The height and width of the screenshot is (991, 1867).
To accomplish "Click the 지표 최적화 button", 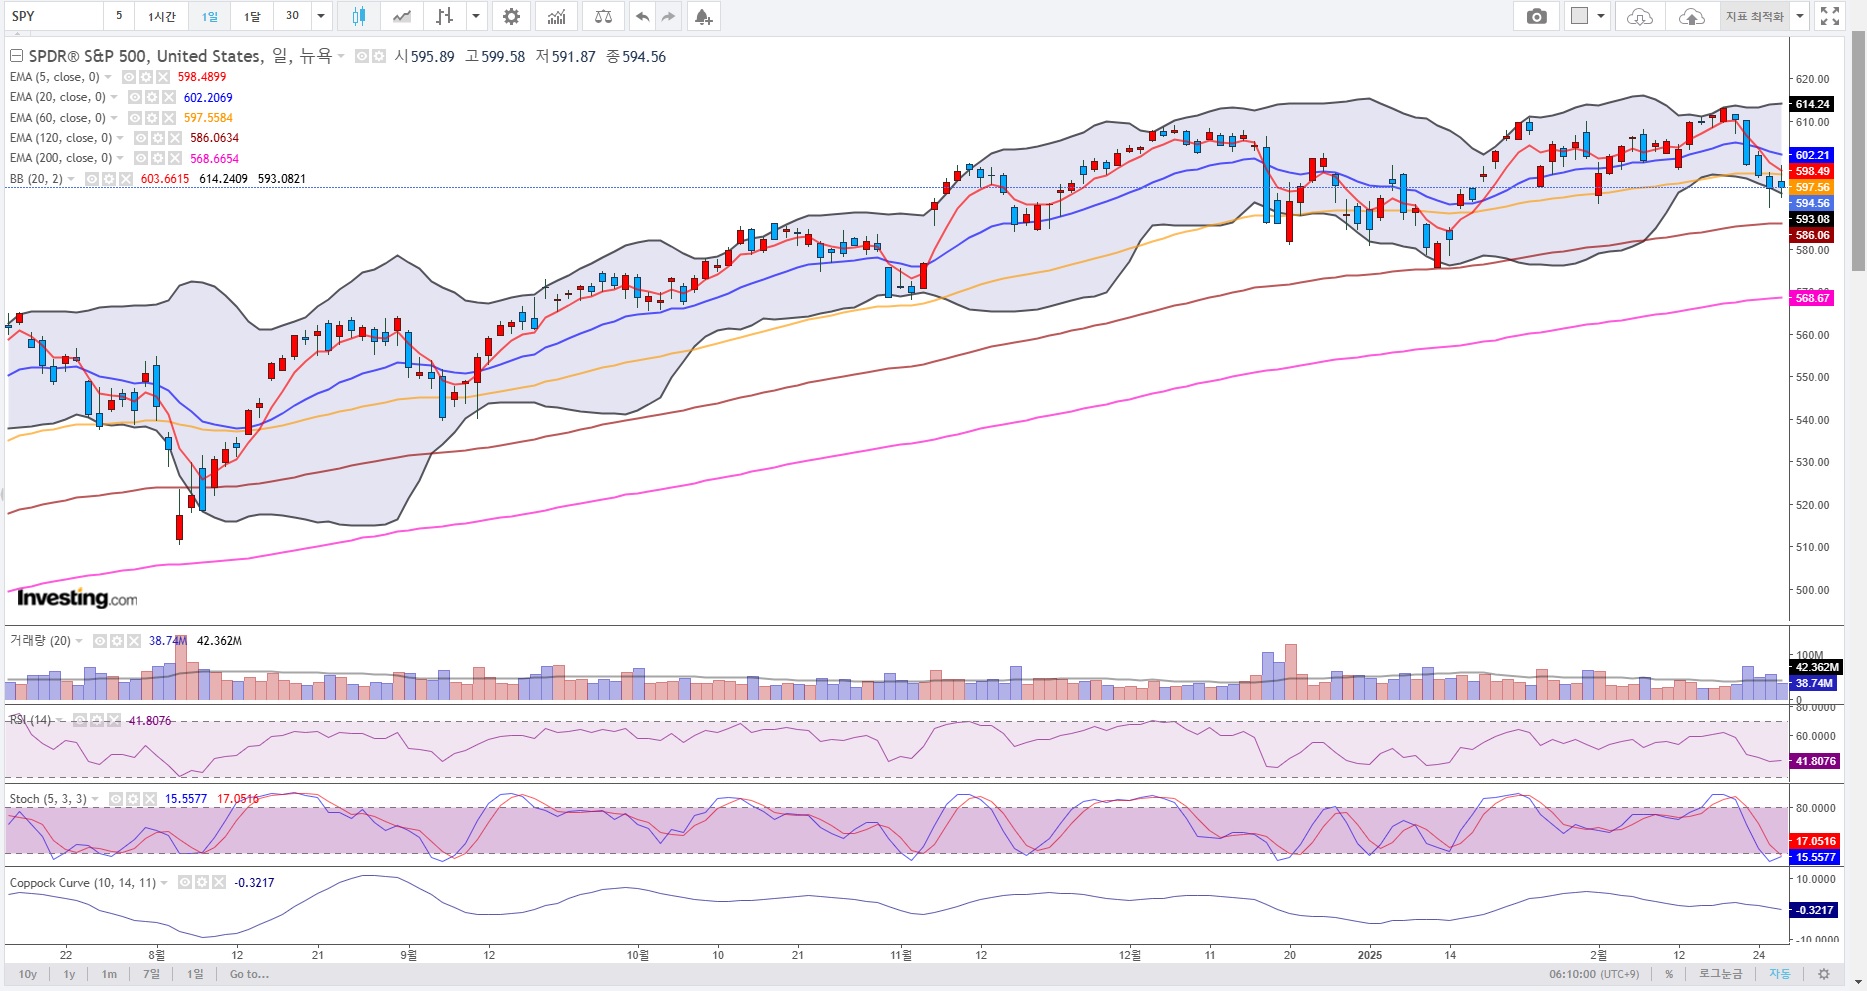I will 1755,16.
